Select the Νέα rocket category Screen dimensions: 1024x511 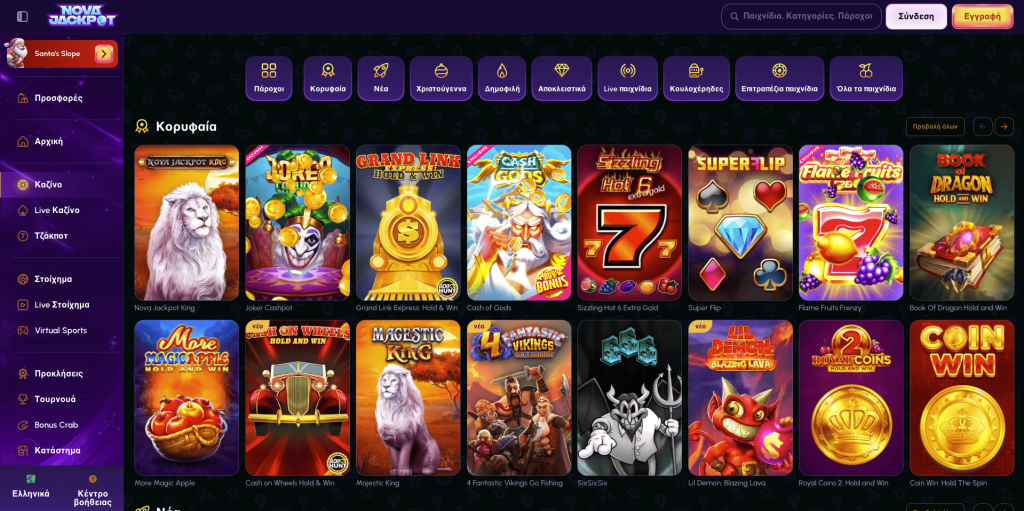(381, 78)
